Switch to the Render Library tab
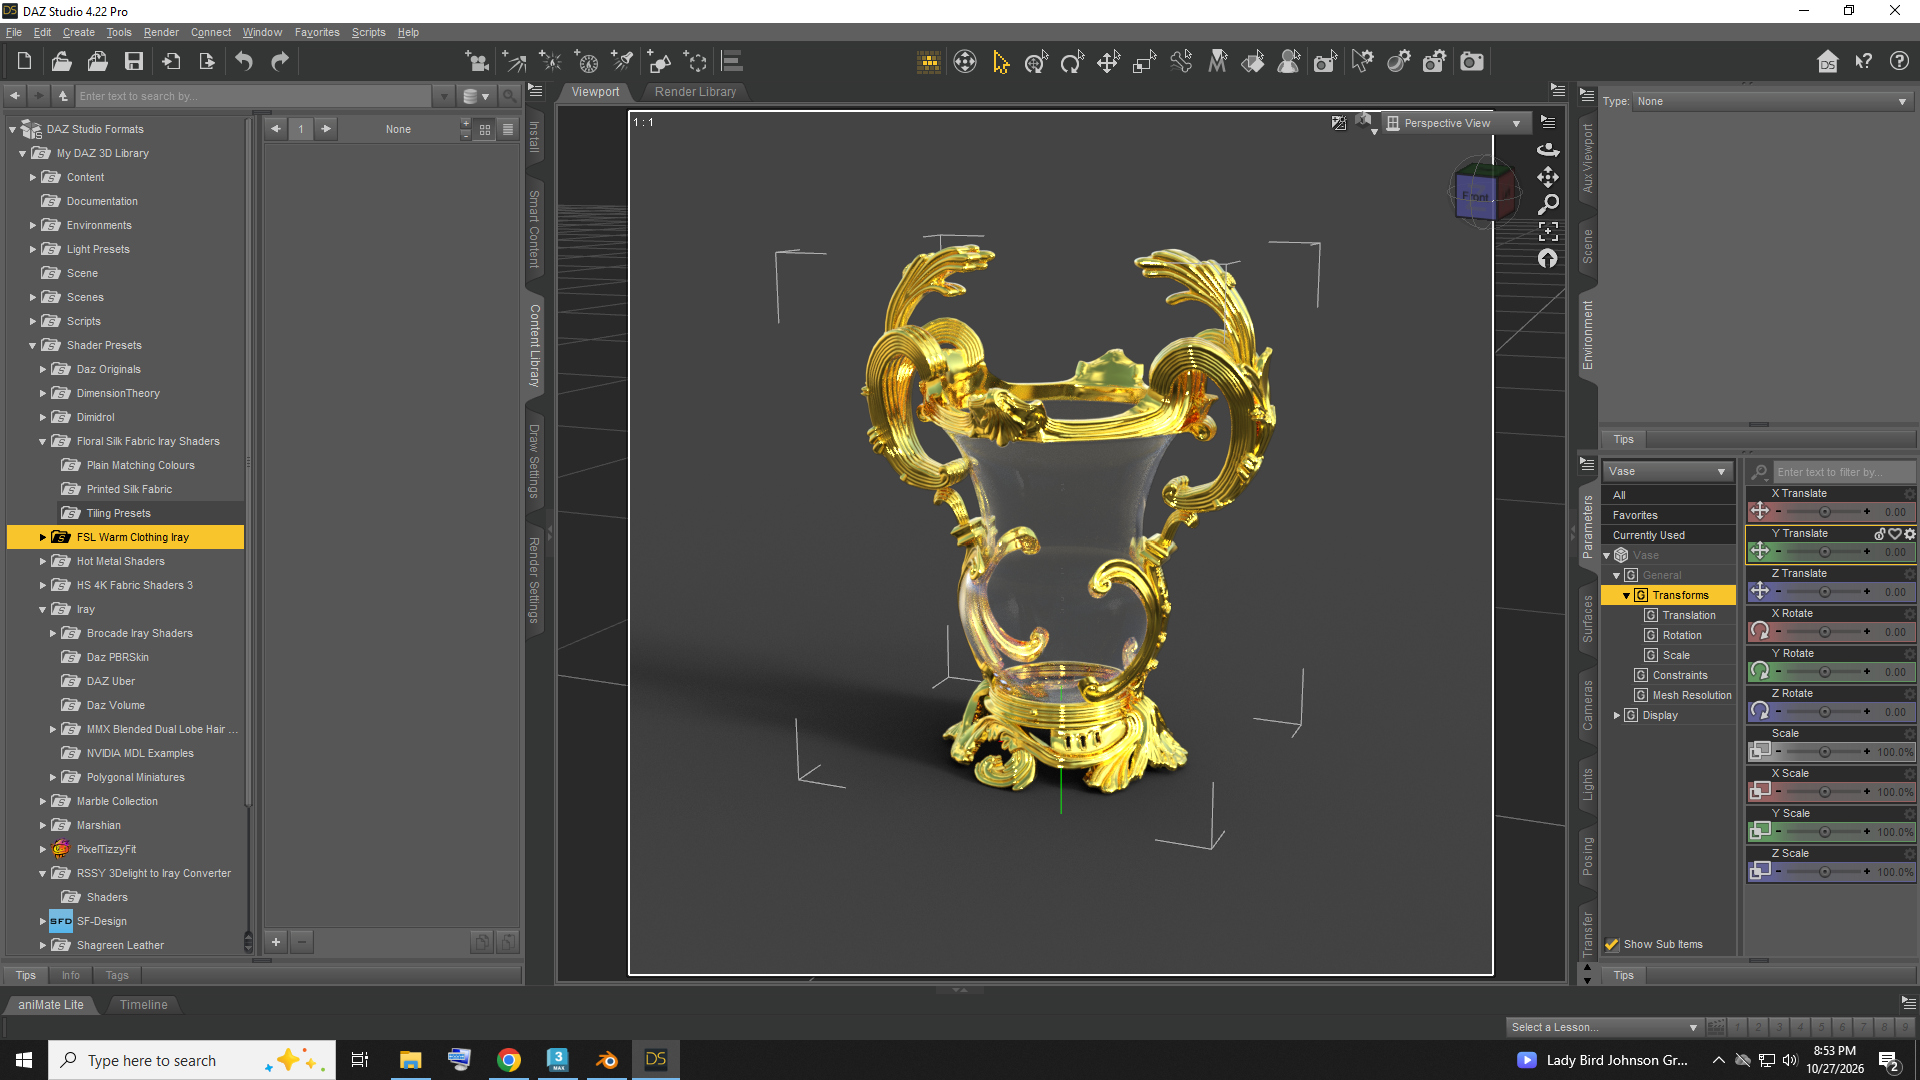Viewport: 1920px width, 1080px height. pos(695,92)
